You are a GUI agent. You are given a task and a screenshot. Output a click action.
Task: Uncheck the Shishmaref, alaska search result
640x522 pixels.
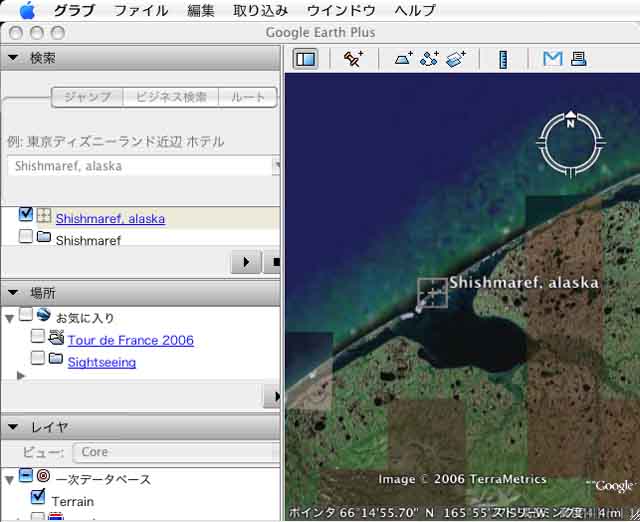[x=26, y=214]
